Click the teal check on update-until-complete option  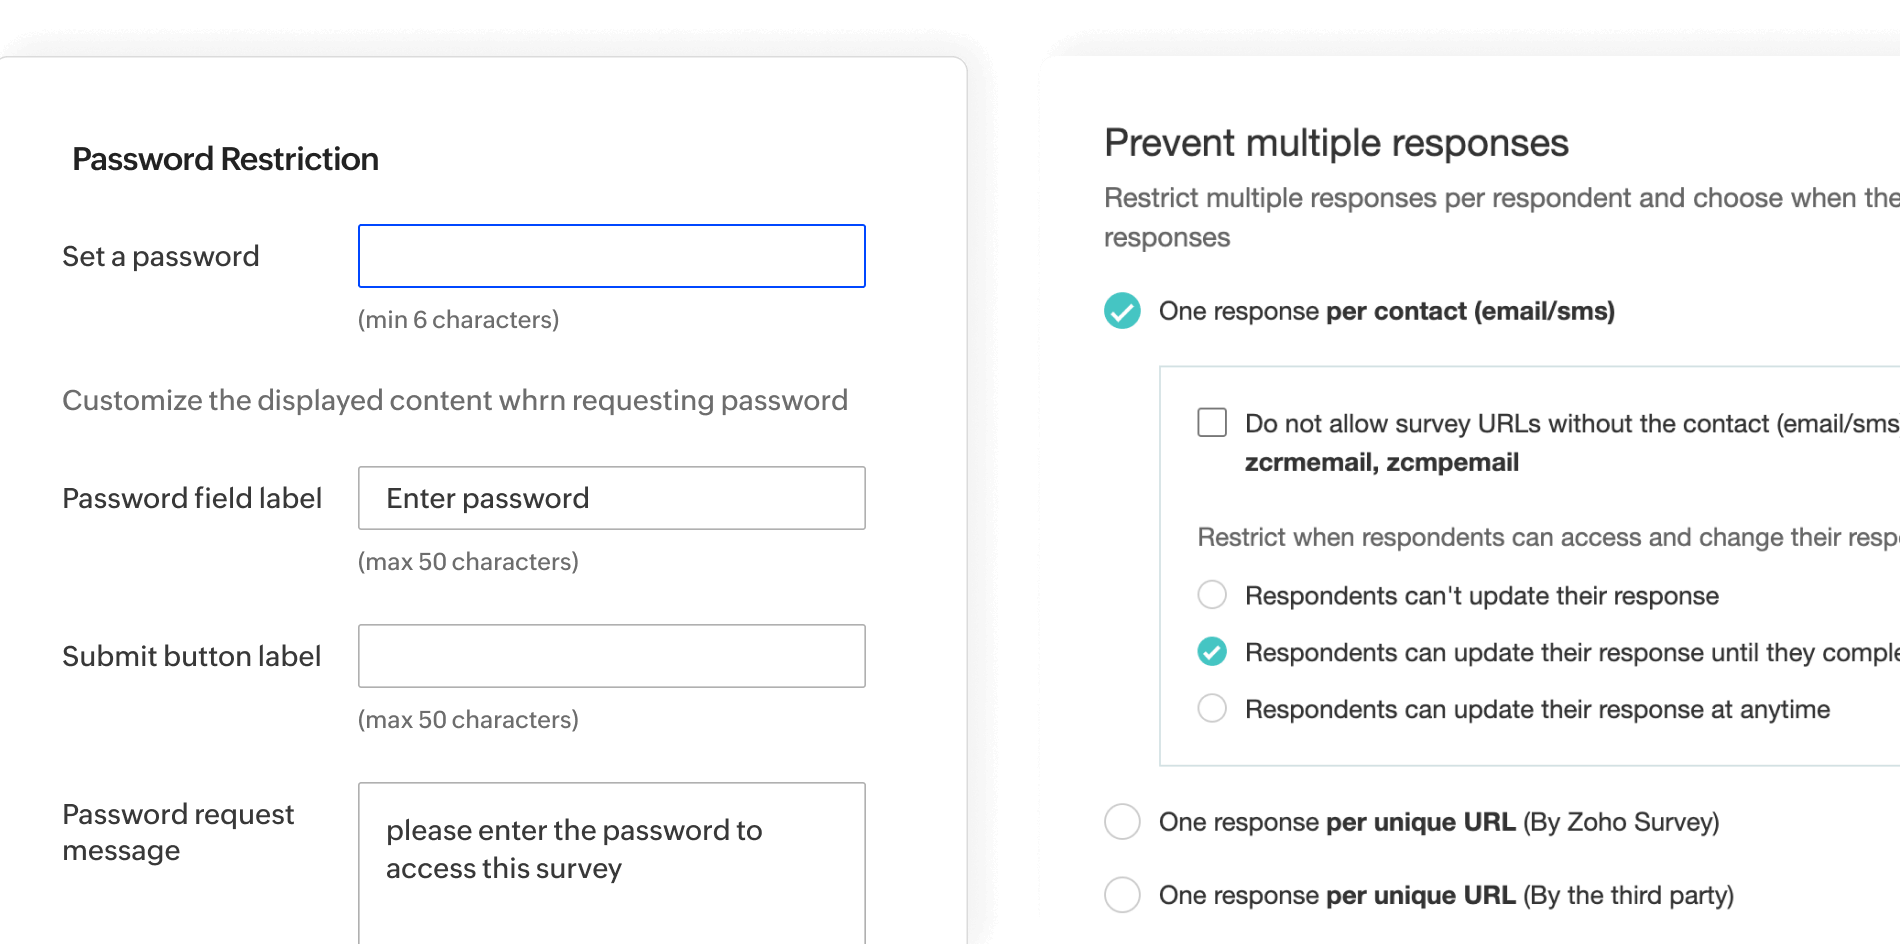[1211, 651]
